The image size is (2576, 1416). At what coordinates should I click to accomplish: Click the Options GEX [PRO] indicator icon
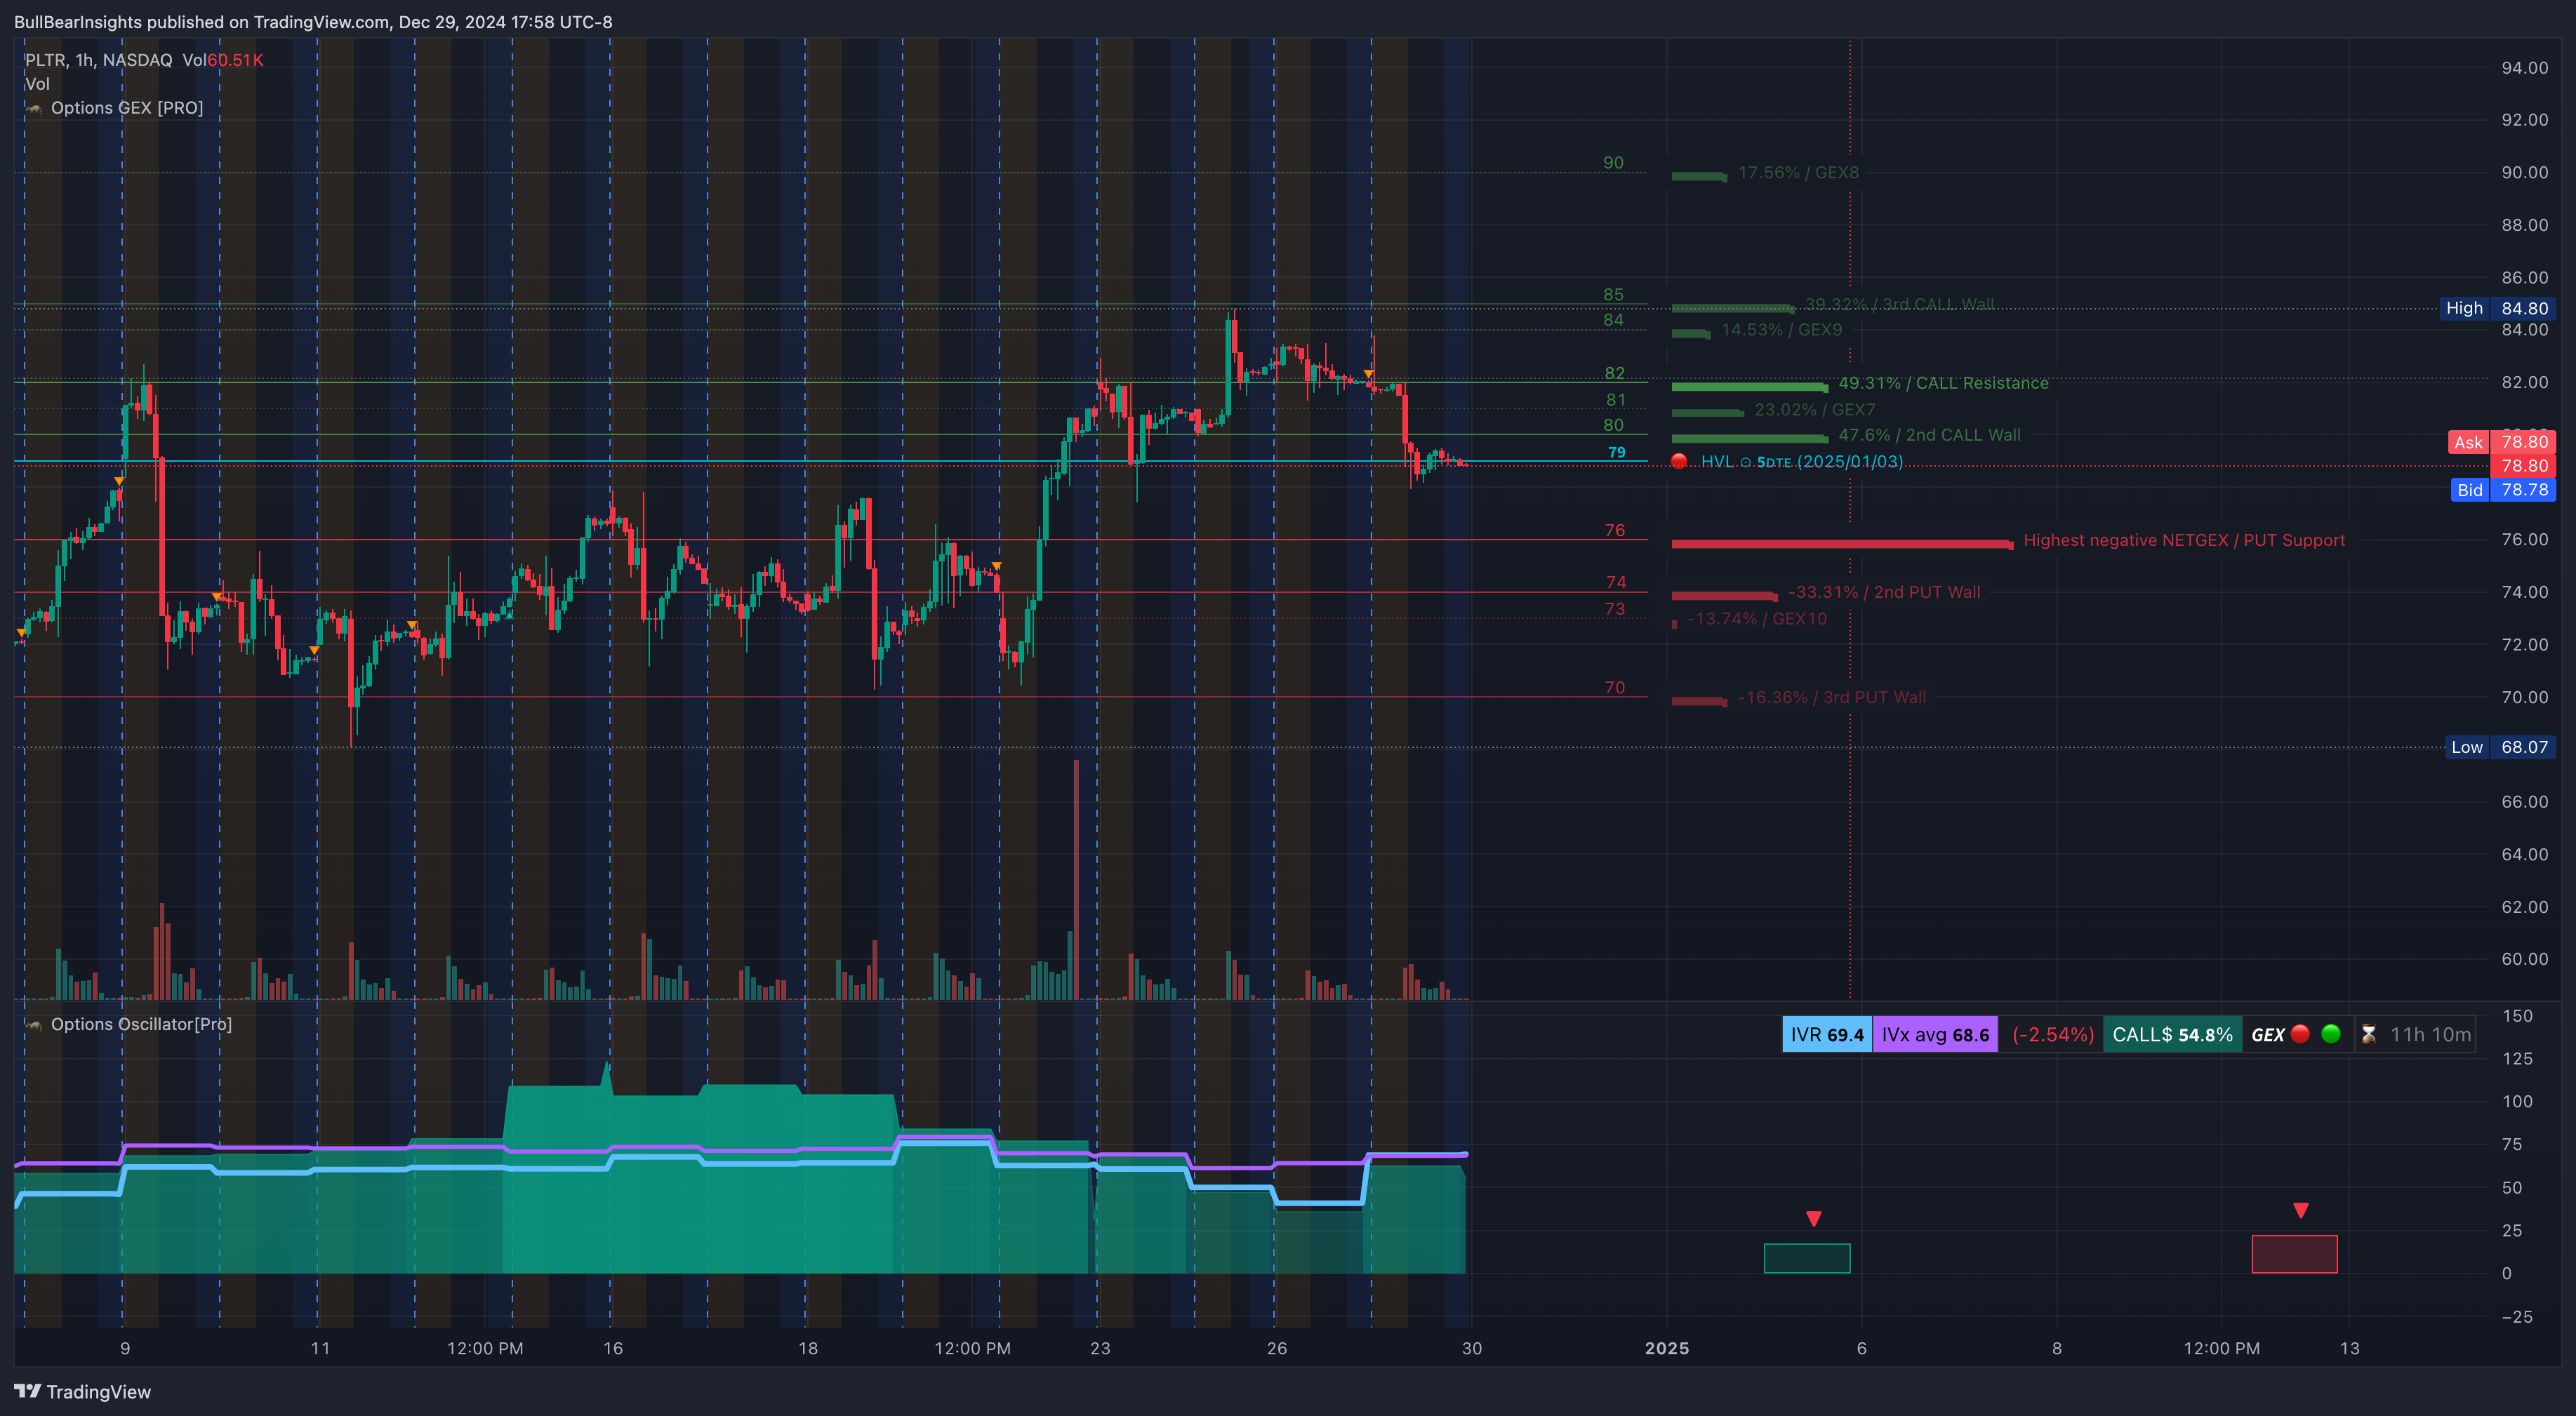pos(35,108)
